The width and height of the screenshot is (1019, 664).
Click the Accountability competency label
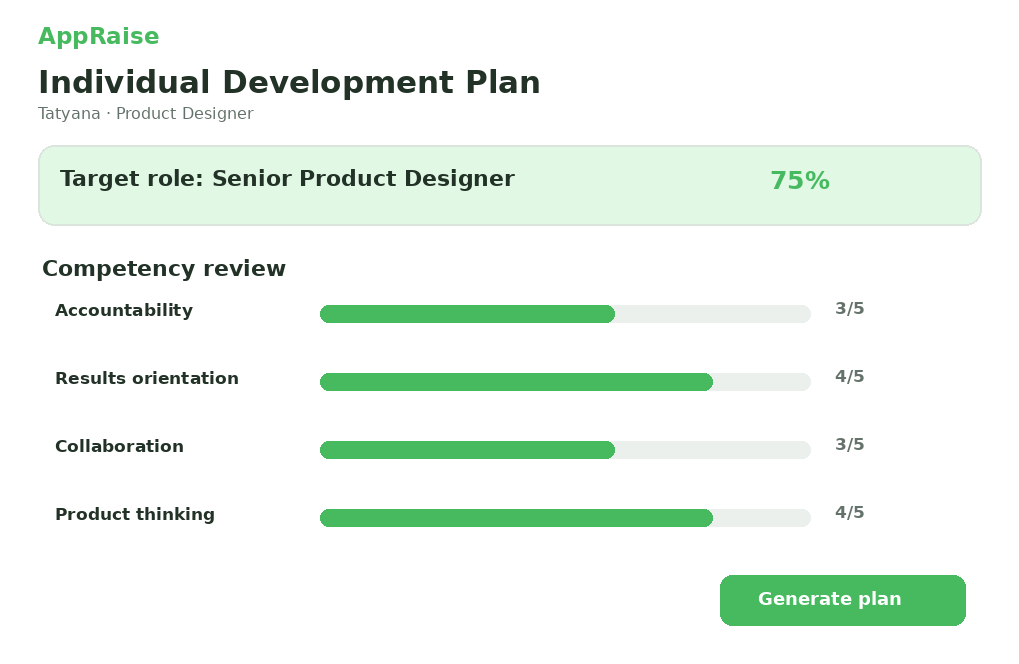[124, 311]
